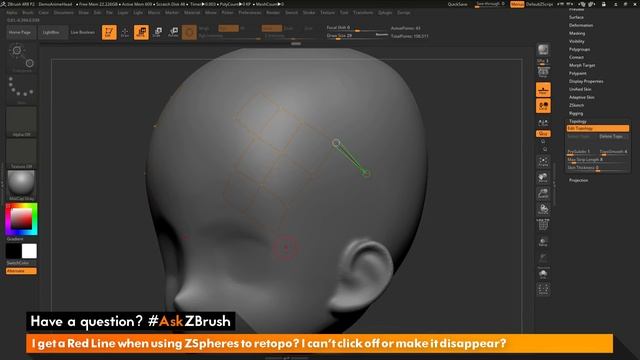Toggle the Floor grid button

point(543,90)
